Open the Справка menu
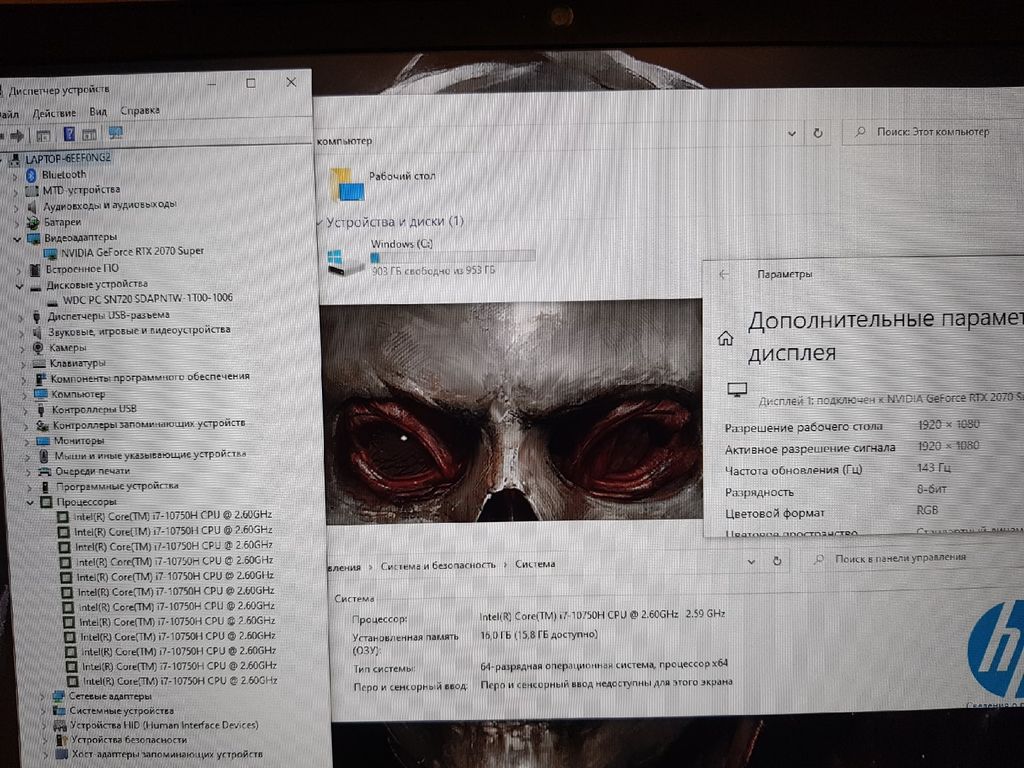Viewport: 1024px width, 768px height. 139,111
